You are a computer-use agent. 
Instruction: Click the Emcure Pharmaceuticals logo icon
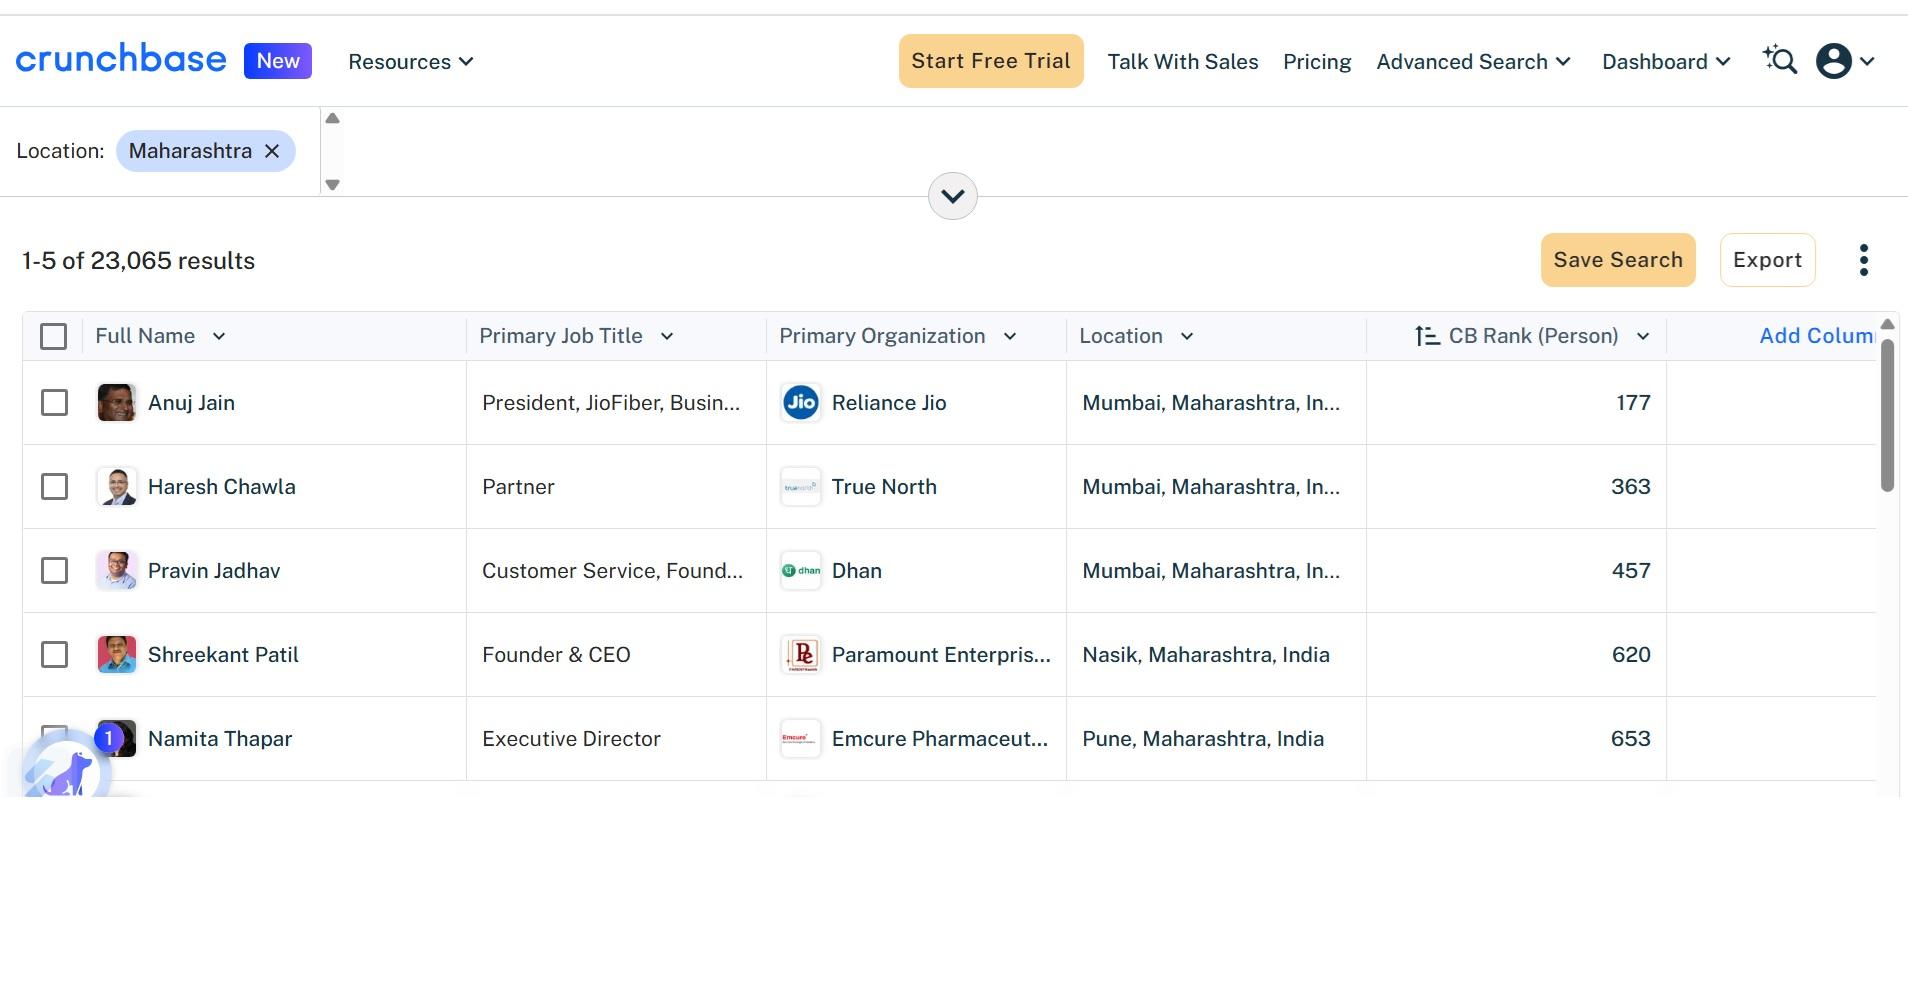pos(800,739)
